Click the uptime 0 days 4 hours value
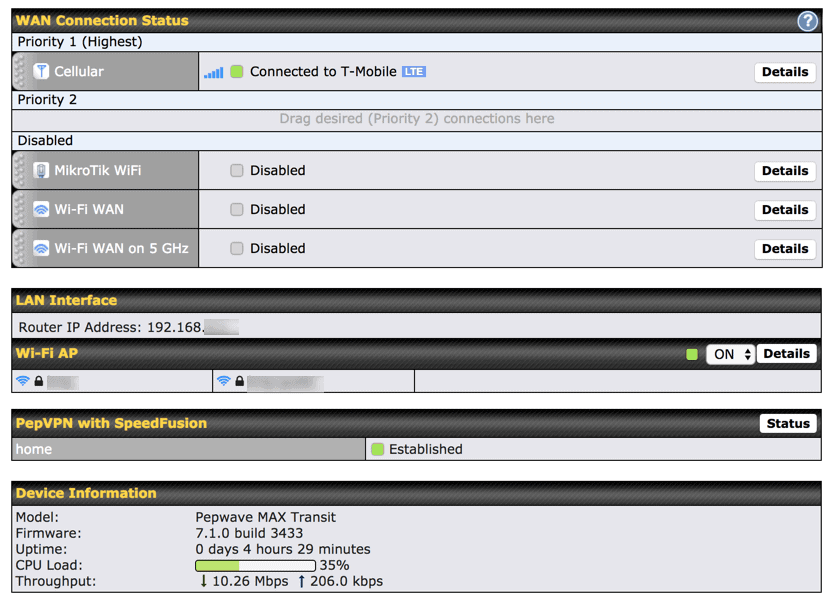This screenshot has width=839, height=610. (283, 550)
